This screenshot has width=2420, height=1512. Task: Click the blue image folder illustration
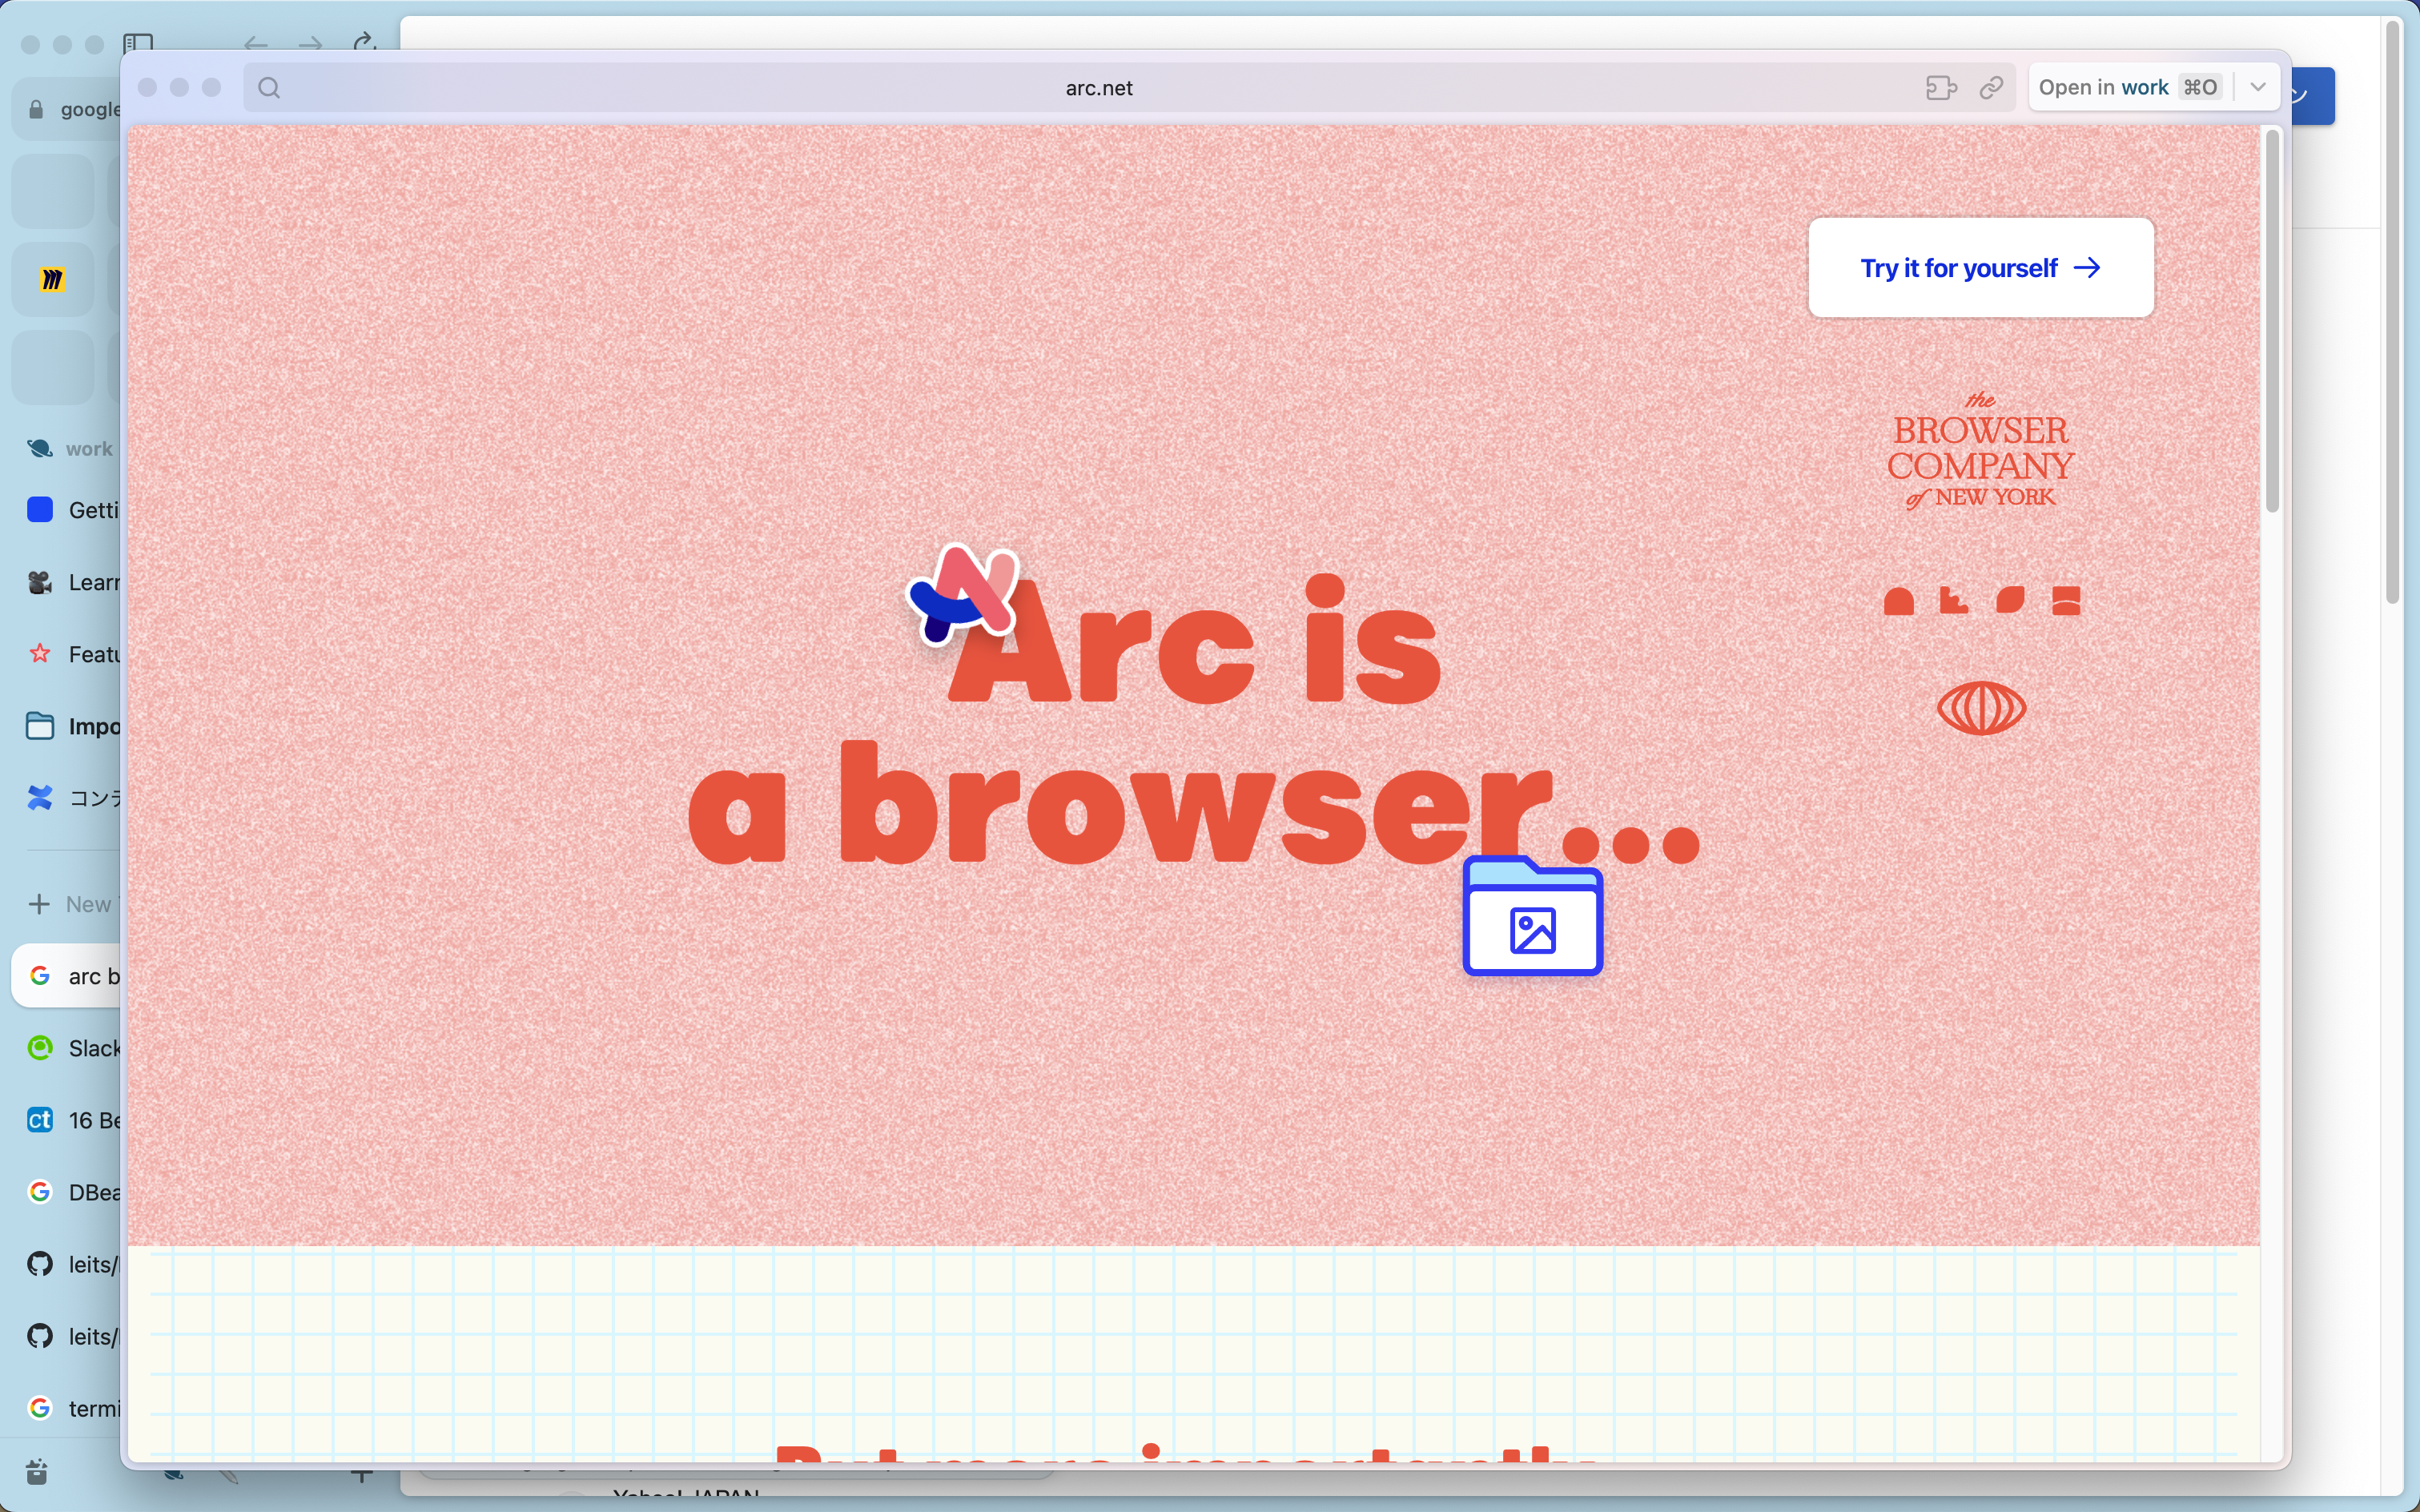(1532, 917)
